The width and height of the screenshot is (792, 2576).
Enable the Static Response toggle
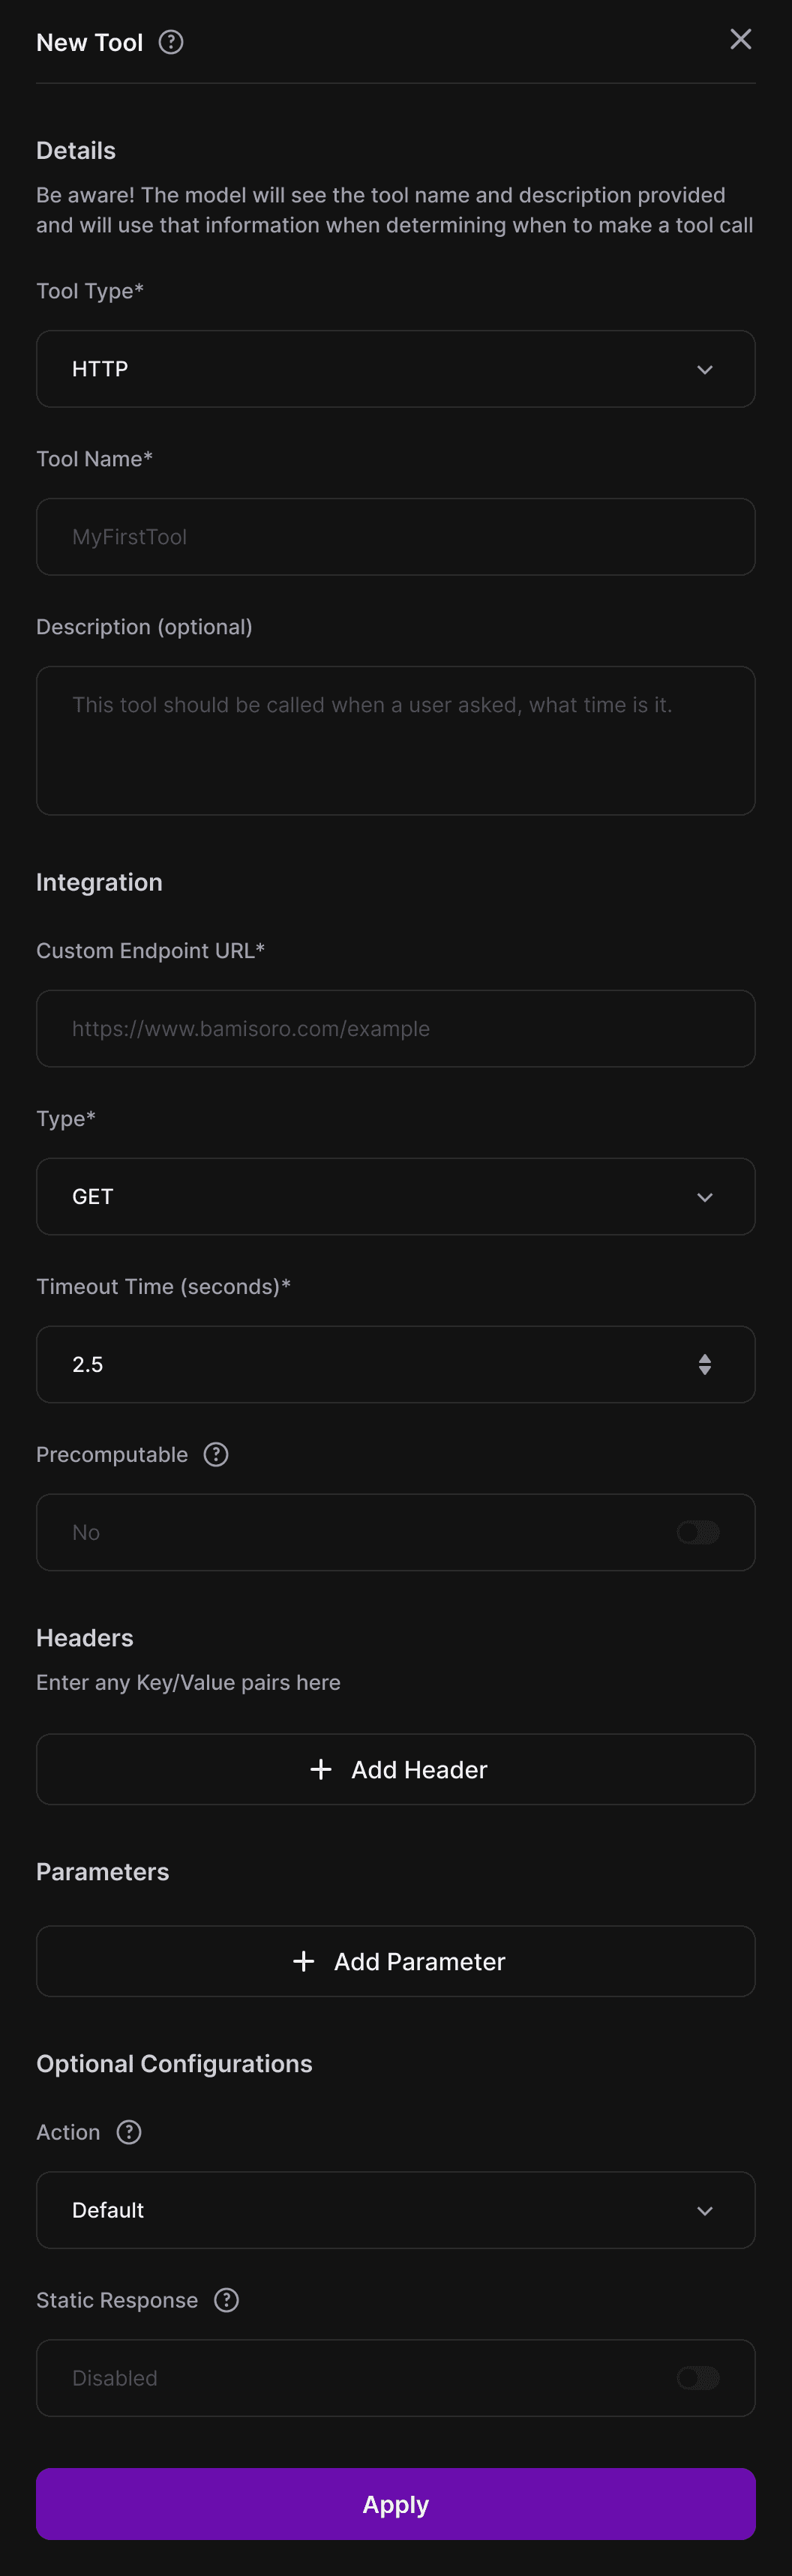point(698,2378)
